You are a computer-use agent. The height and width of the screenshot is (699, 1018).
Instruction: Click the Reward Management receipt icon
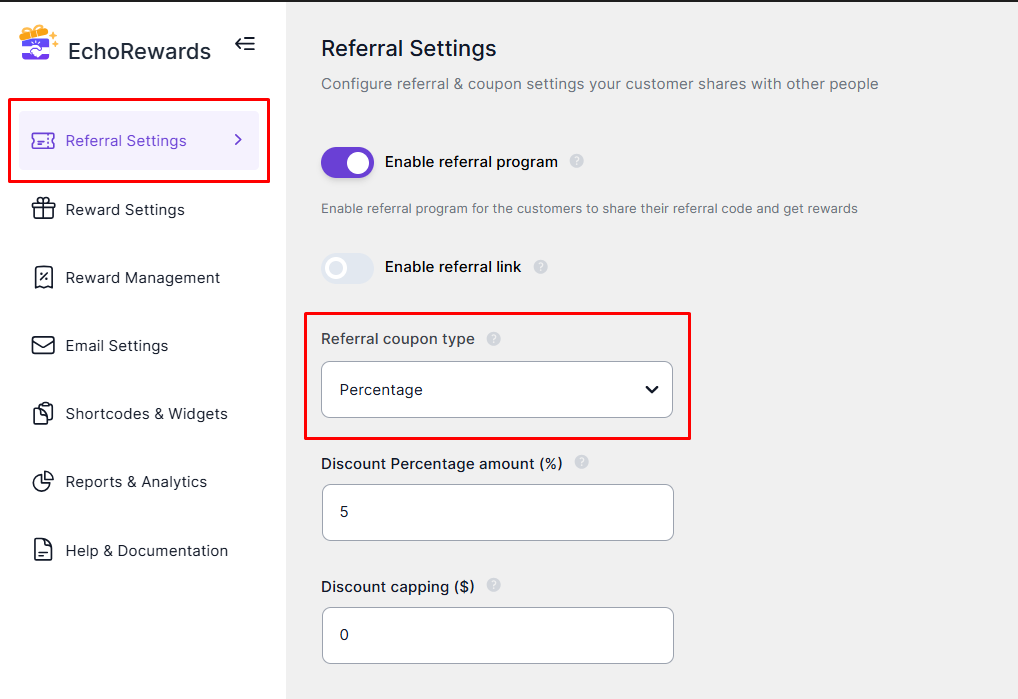tap(43, 277)
